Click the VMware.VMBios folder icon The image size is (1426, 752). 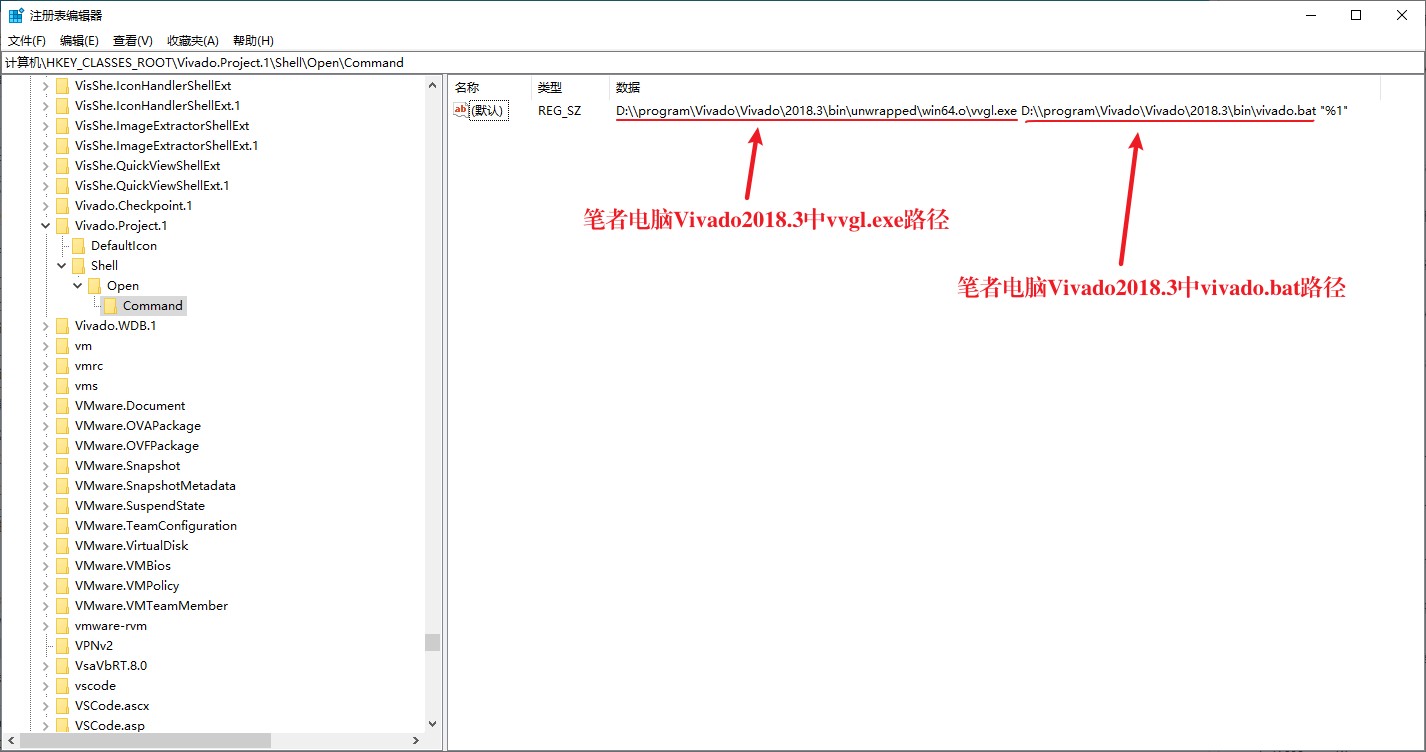coord(63,566)
